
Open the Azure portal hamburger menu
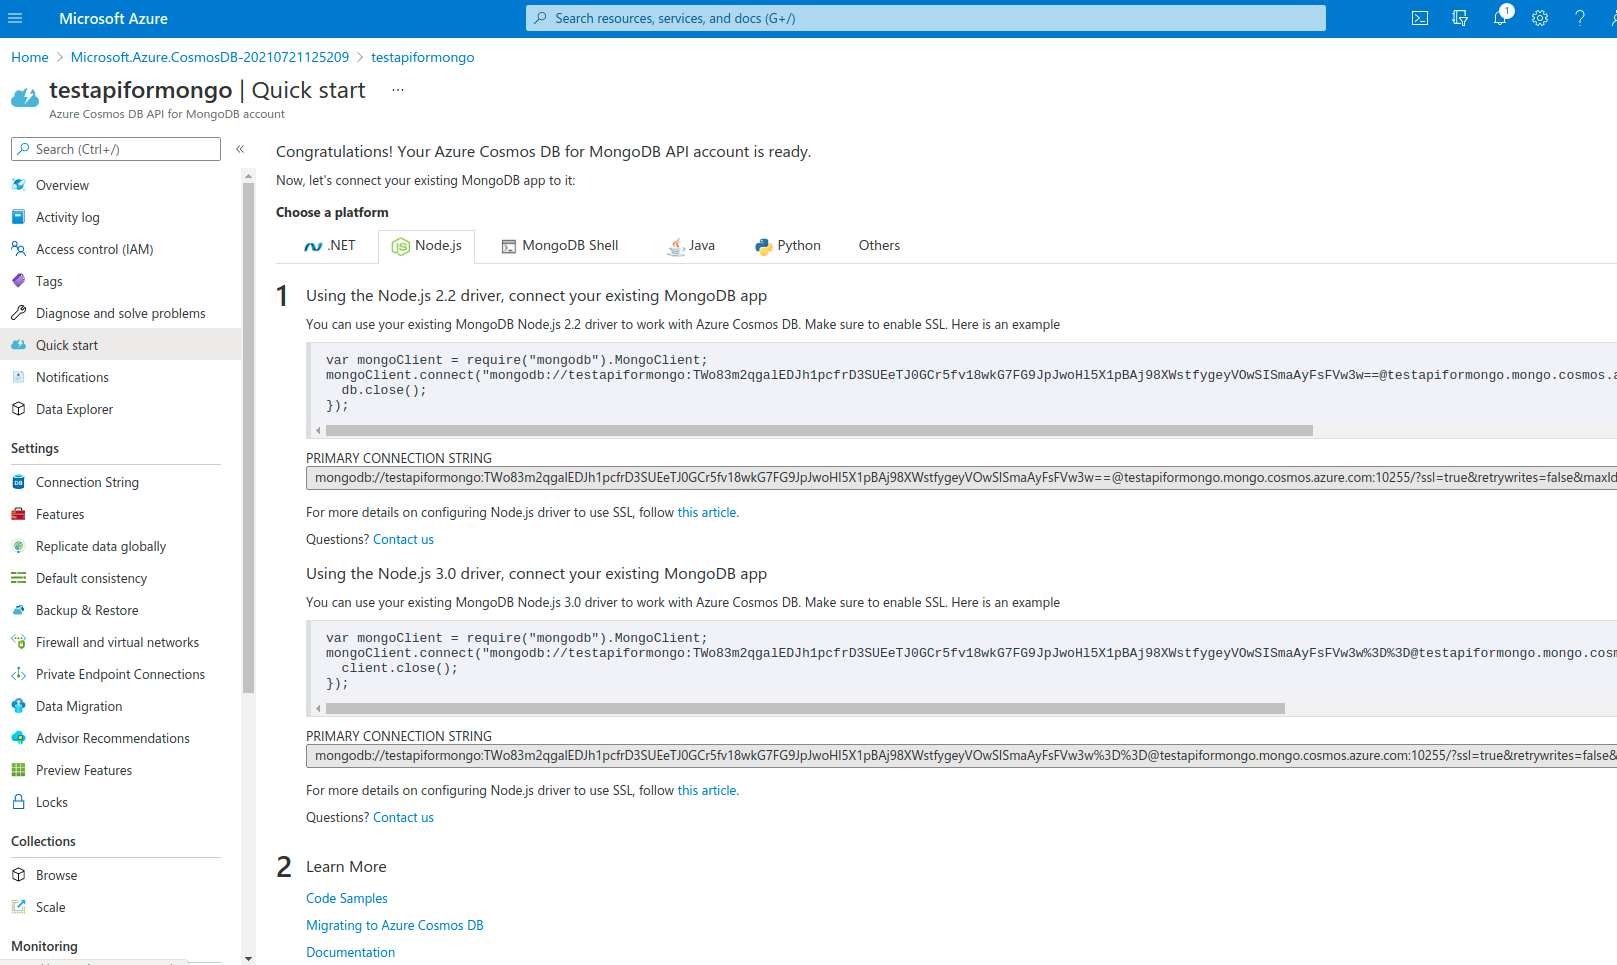tap(15, 17)
